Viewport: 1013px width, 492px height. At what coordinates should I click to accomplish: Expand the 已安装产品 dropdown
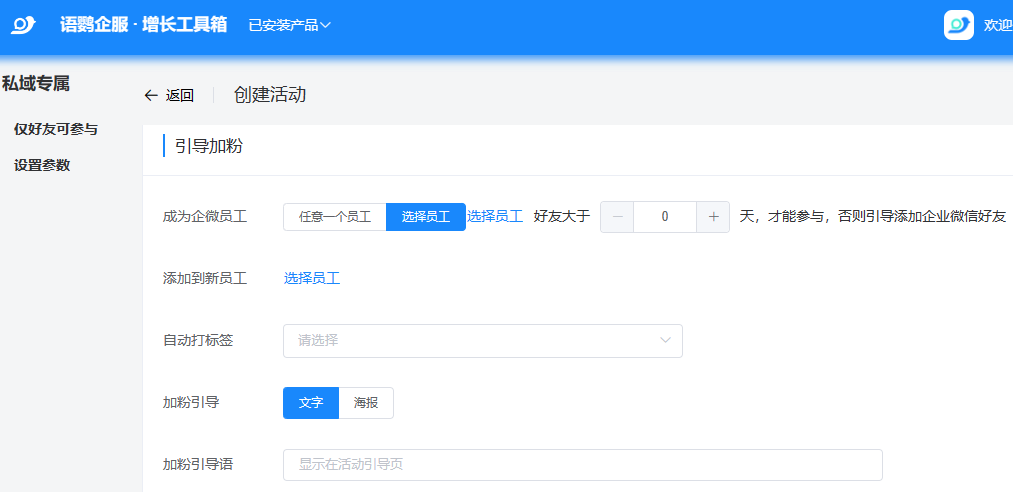click(x=289, y=25)
